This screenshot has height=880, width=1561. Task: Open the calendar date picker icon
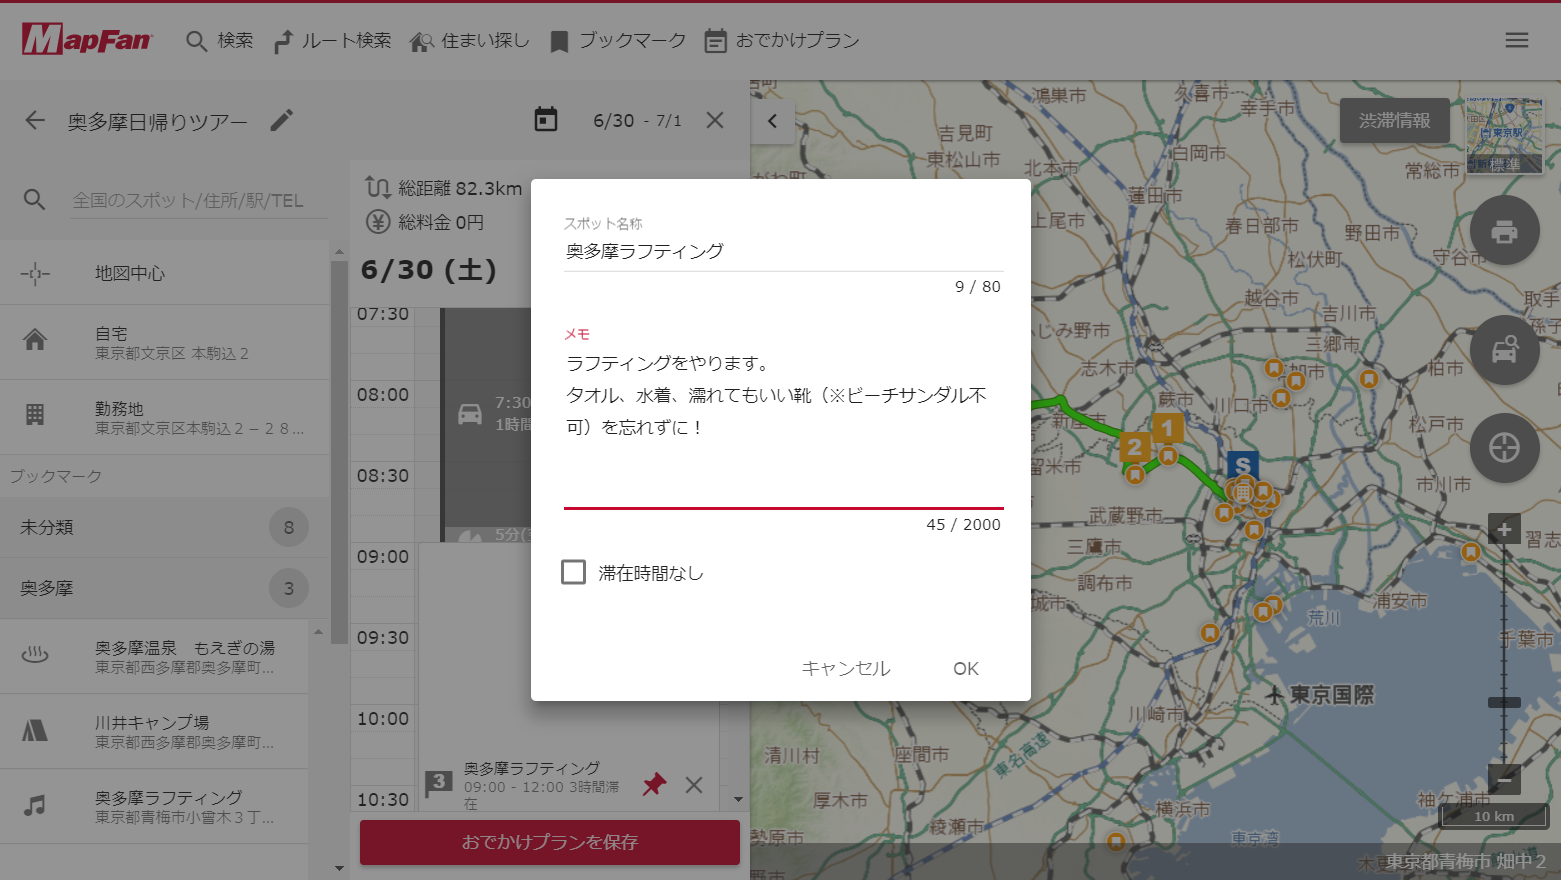546,120
